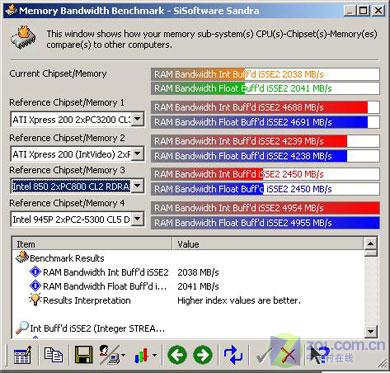
Task: Open dropdown arrow beside user/computer icon
Action: [x=123, y=355]
